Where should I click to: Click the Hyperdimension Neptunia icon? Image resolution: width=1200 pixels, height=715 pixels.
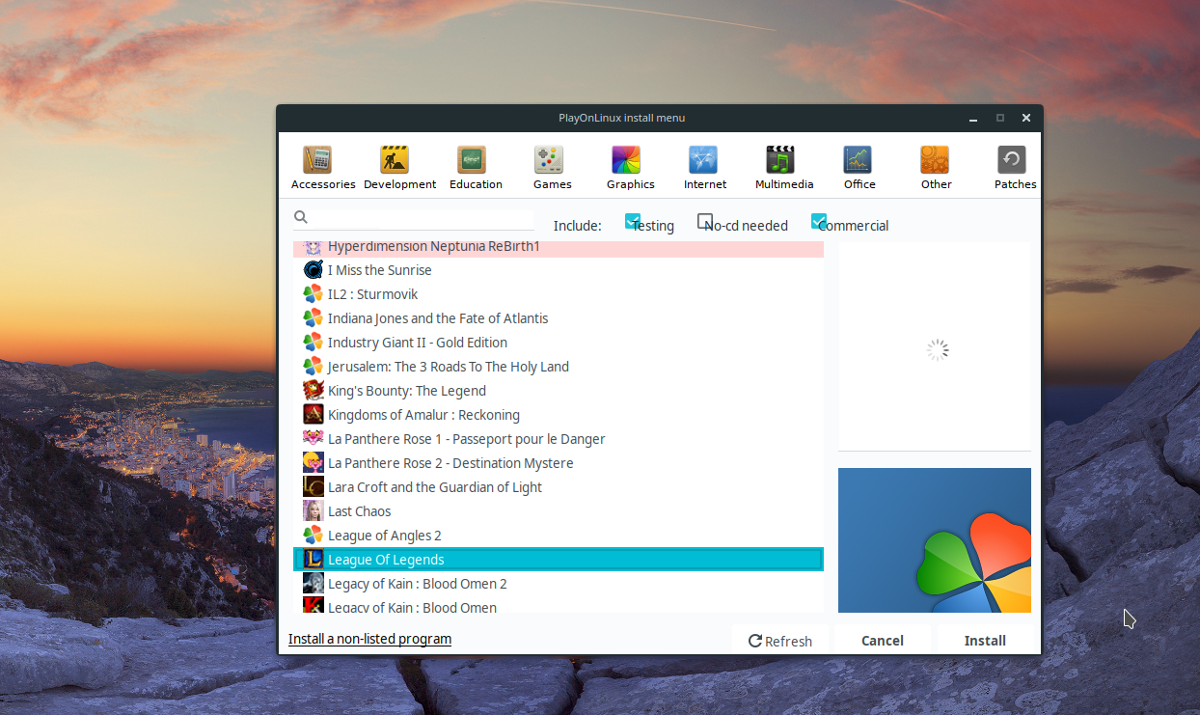click(x=313, y=247)
